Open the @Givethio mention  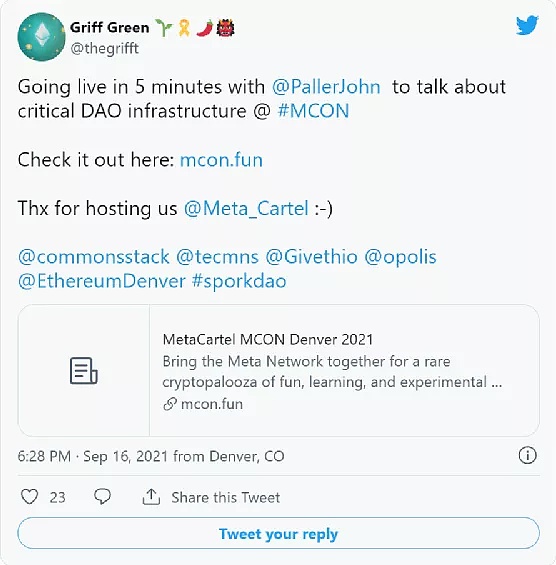[x=312, y=257]
